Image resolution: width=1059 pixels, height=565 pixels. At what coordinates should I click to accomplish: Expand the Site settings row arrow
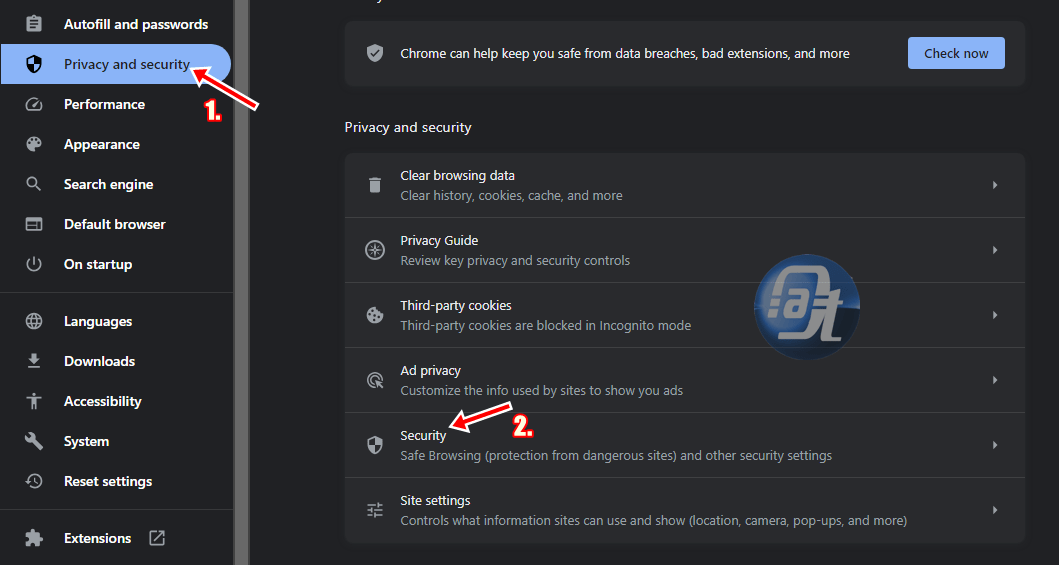pos(995,510)
